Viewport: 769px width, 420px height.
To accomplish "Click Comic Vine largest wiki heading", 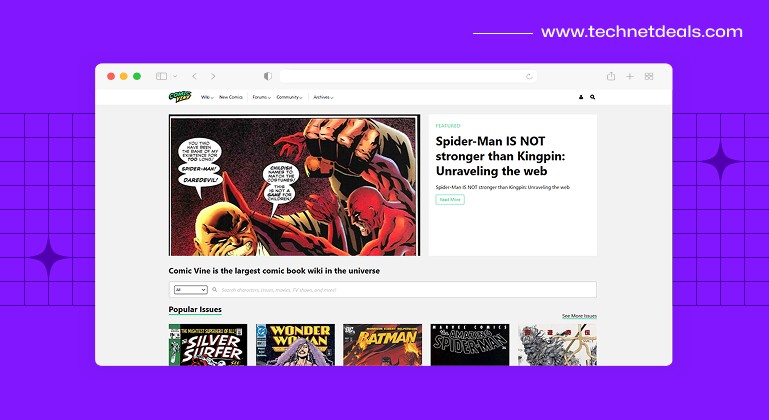I will click(274, 271).
